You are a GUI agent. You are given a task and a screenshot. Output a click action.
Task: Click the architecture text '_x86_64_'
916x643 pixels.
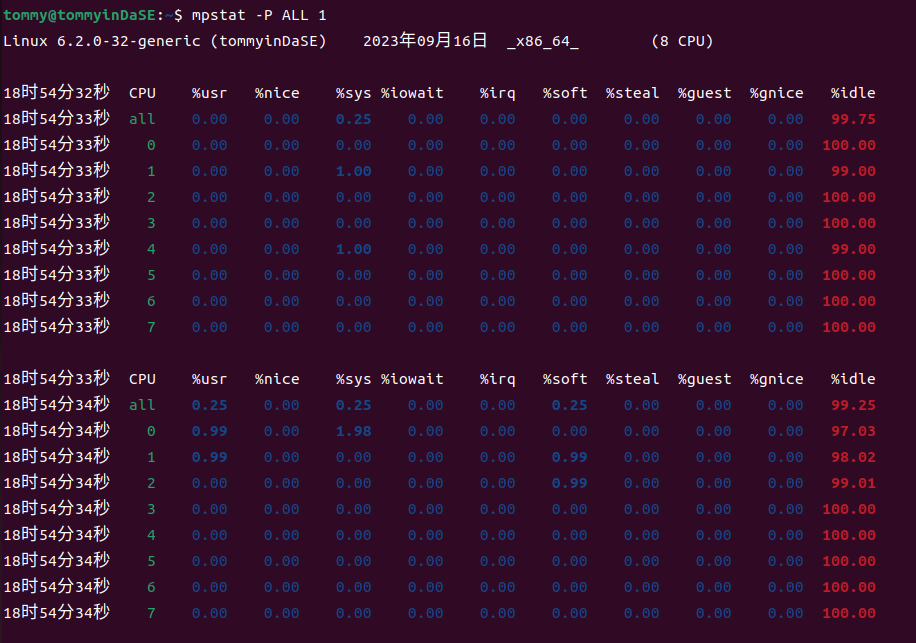543,41
